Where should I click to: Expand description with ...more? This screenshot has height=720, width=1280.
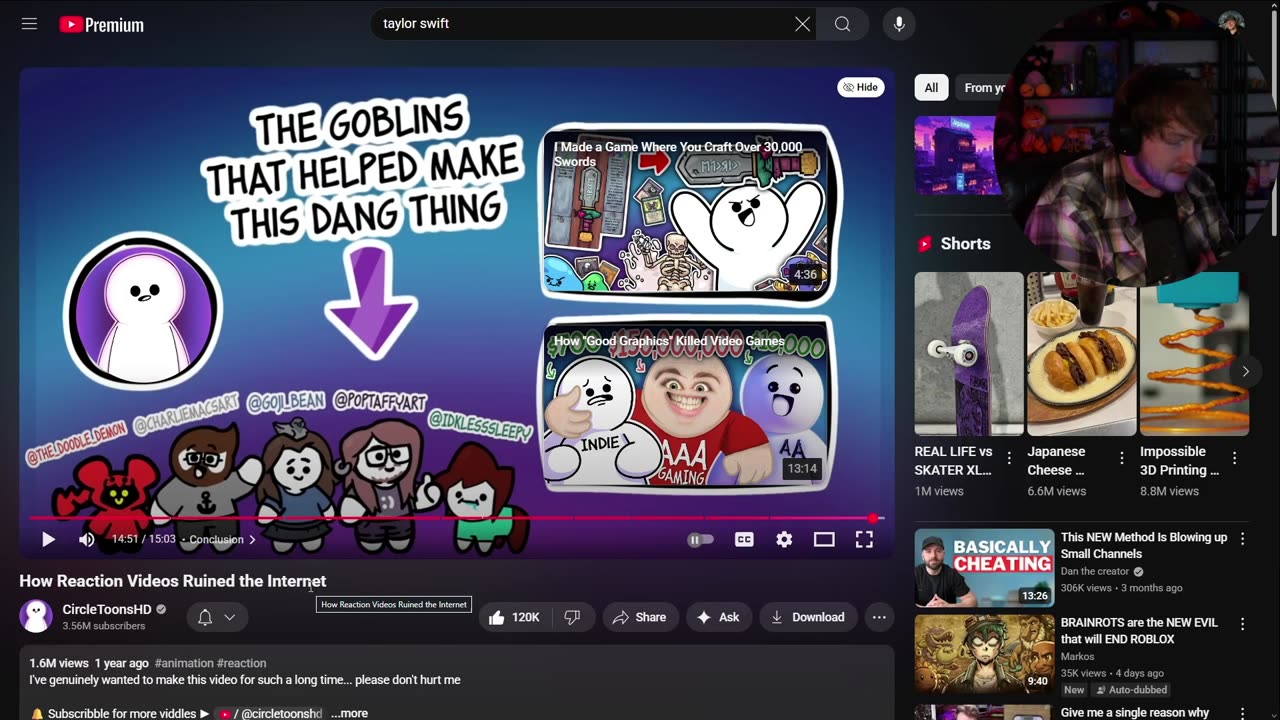(x=349, y=713)
